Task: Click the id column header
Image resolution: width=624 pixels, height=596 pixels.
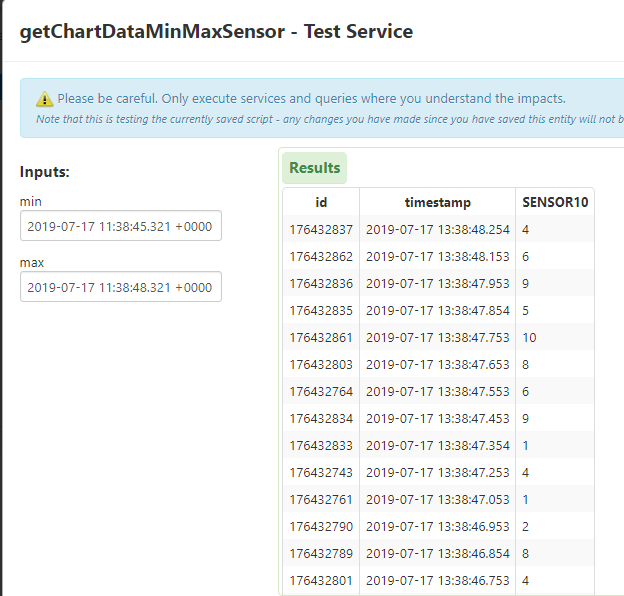Action: click(321, 202)
